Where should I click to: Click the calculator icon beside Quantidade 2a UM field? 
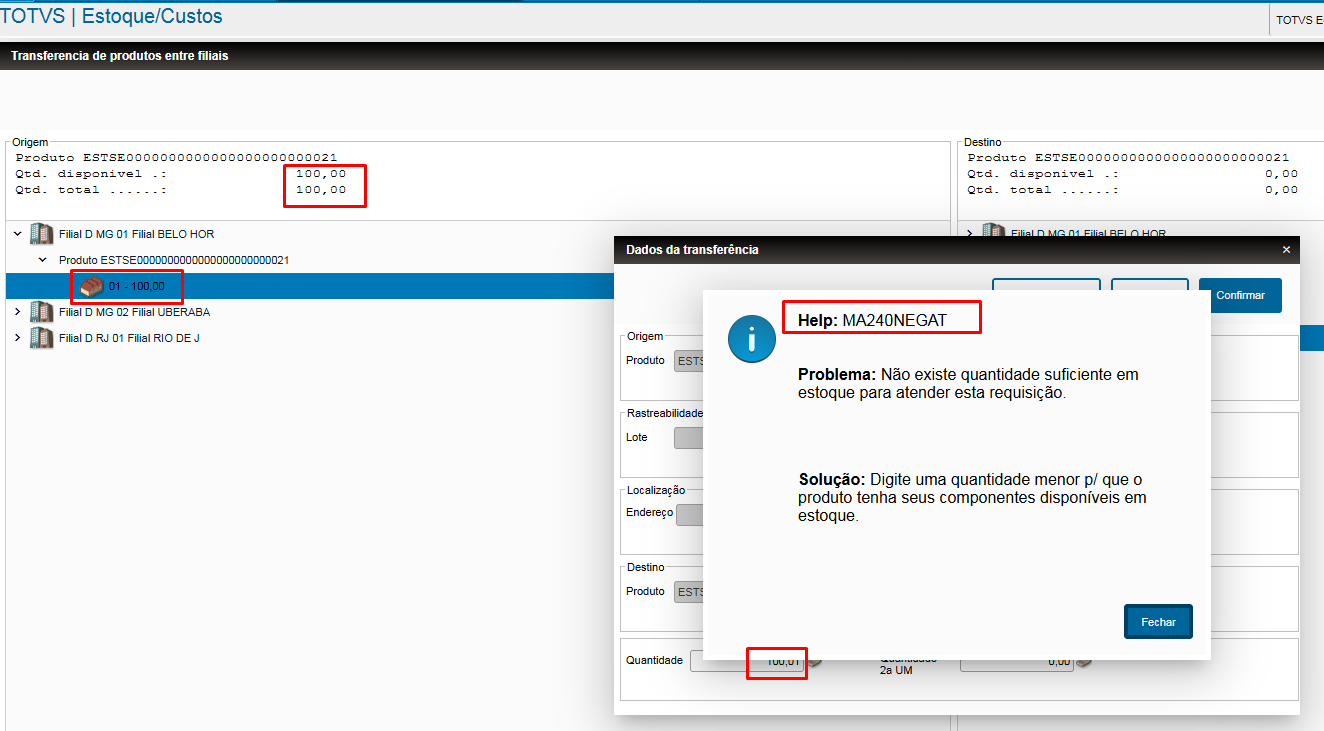pyautogui.click(x=1083, y=661)
